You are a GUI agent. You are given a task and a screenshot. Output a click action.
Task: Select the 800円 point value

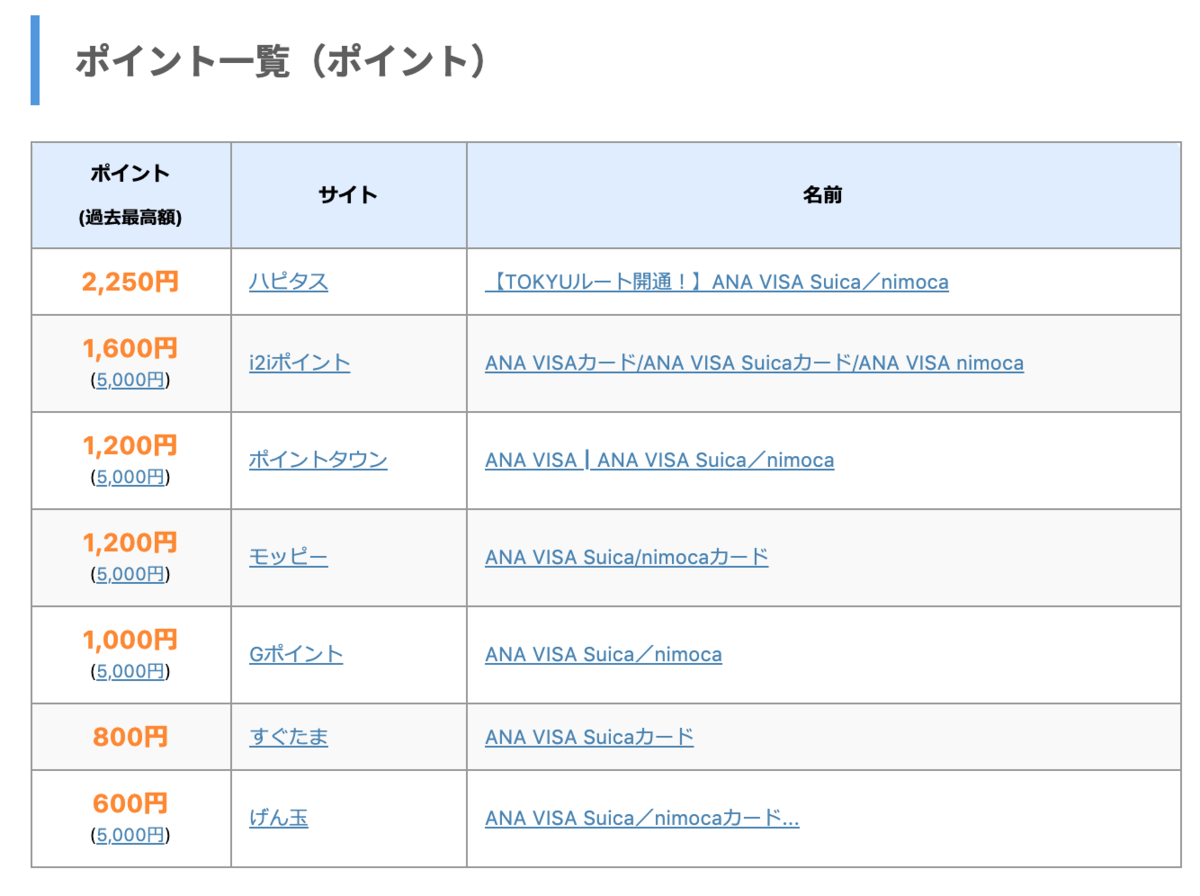(130, 737)
